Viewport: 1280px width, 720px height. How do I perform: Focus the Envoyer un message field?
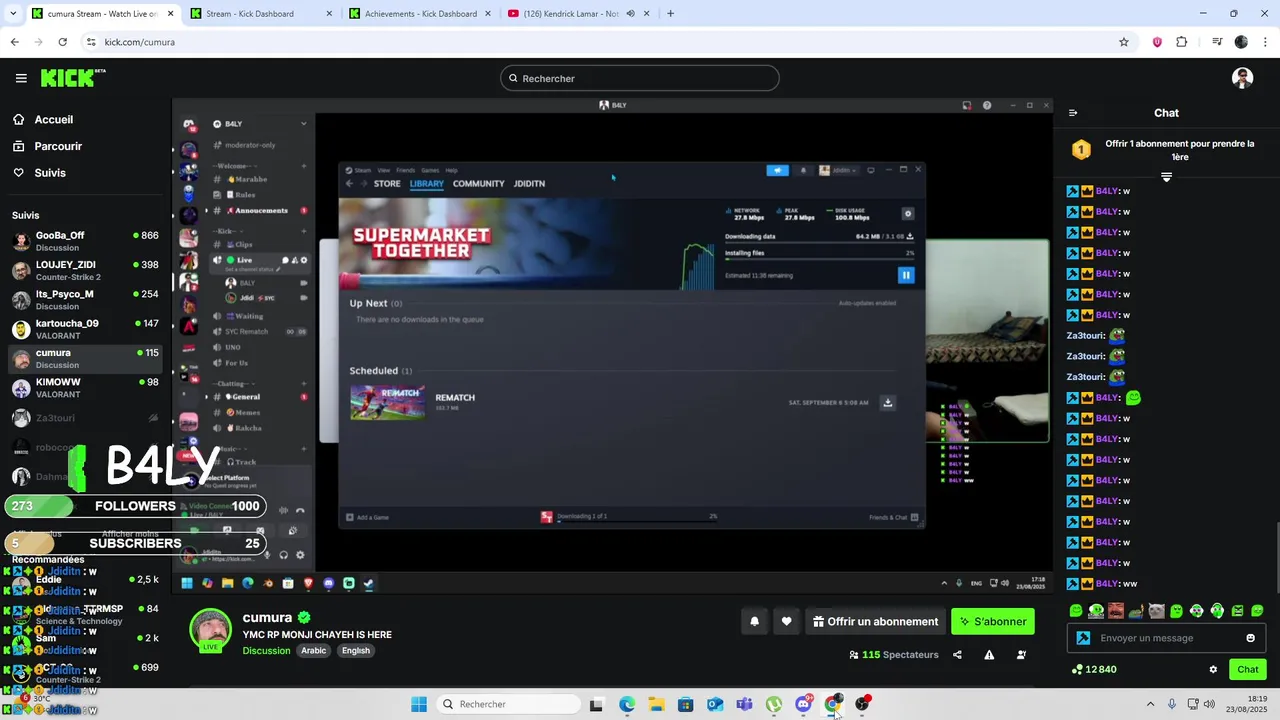(1166, 638)
